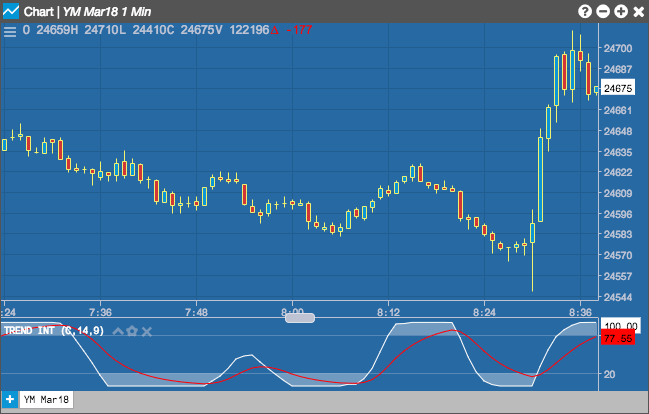Click the 24661 price axis label

coord(618,111)
